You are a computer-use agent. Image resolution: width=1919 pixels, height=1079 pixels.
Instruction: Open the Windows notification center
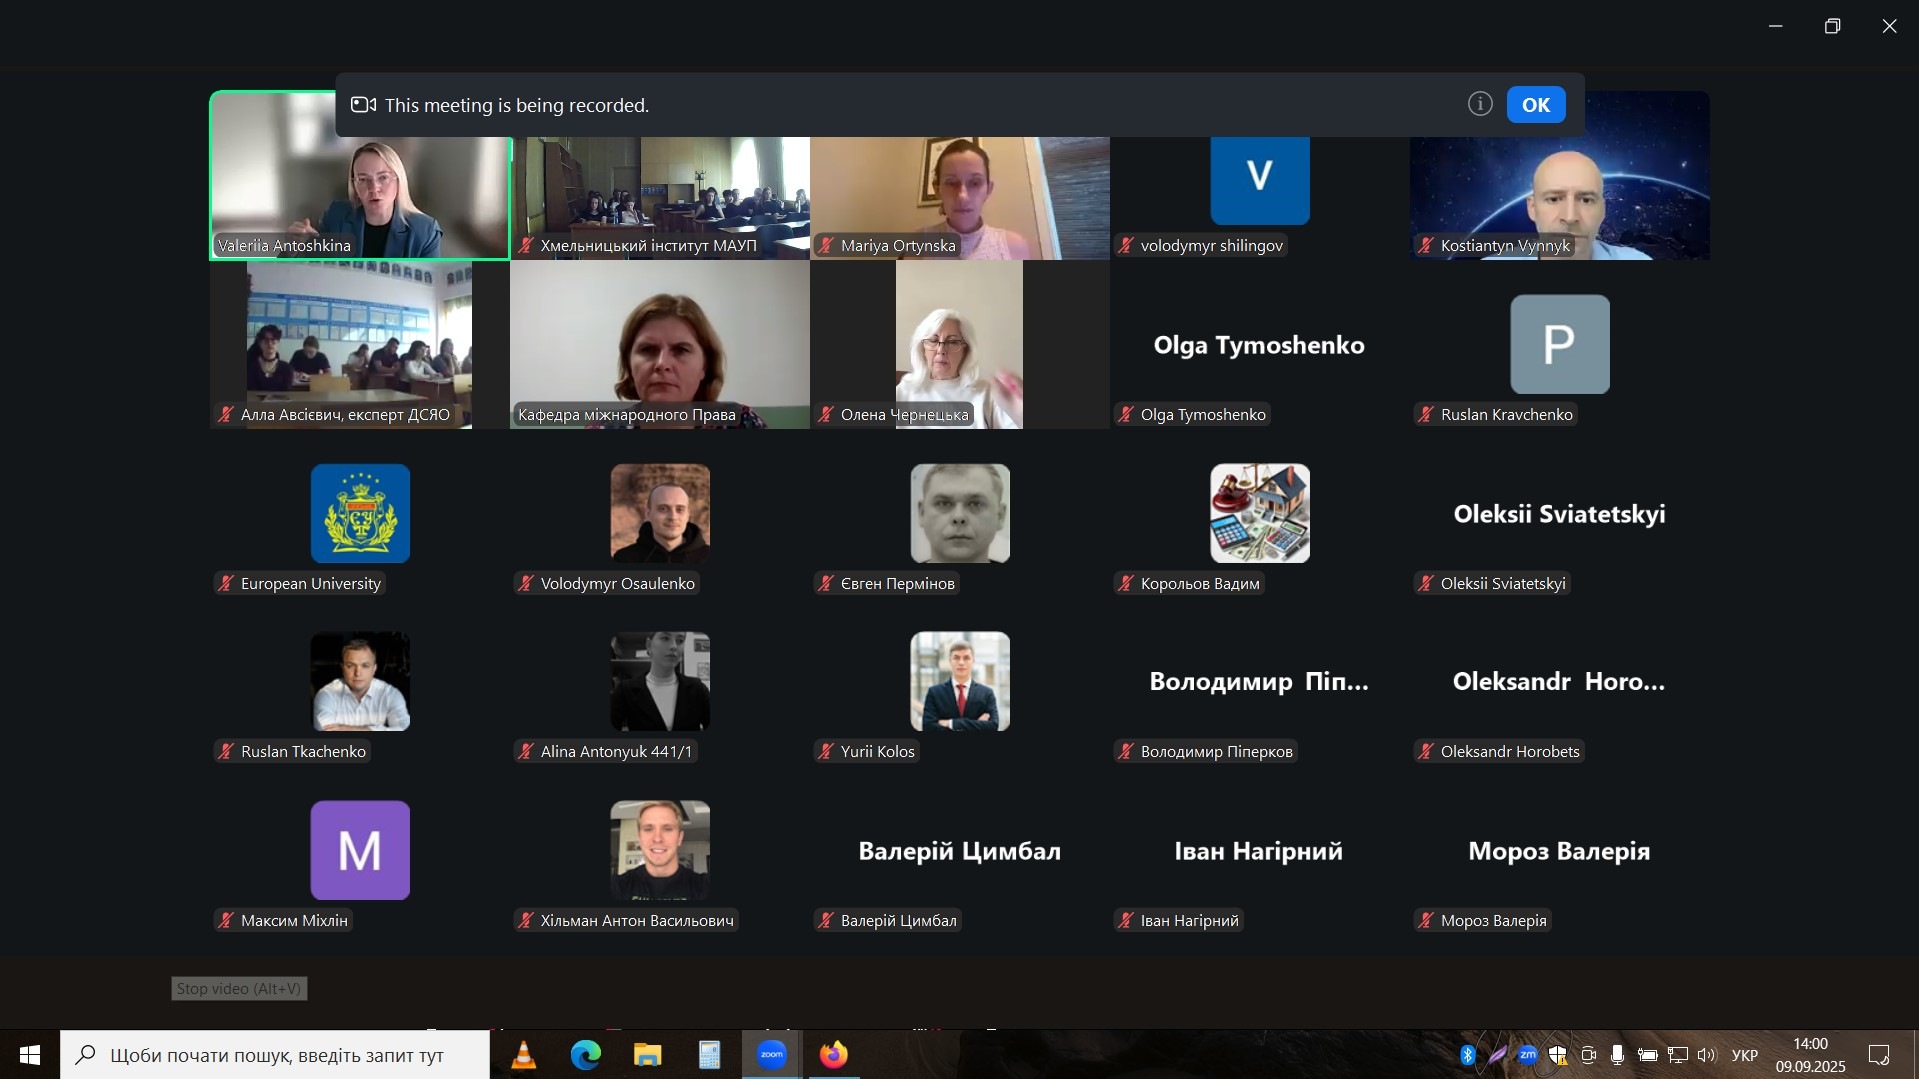[1879, 1055]
